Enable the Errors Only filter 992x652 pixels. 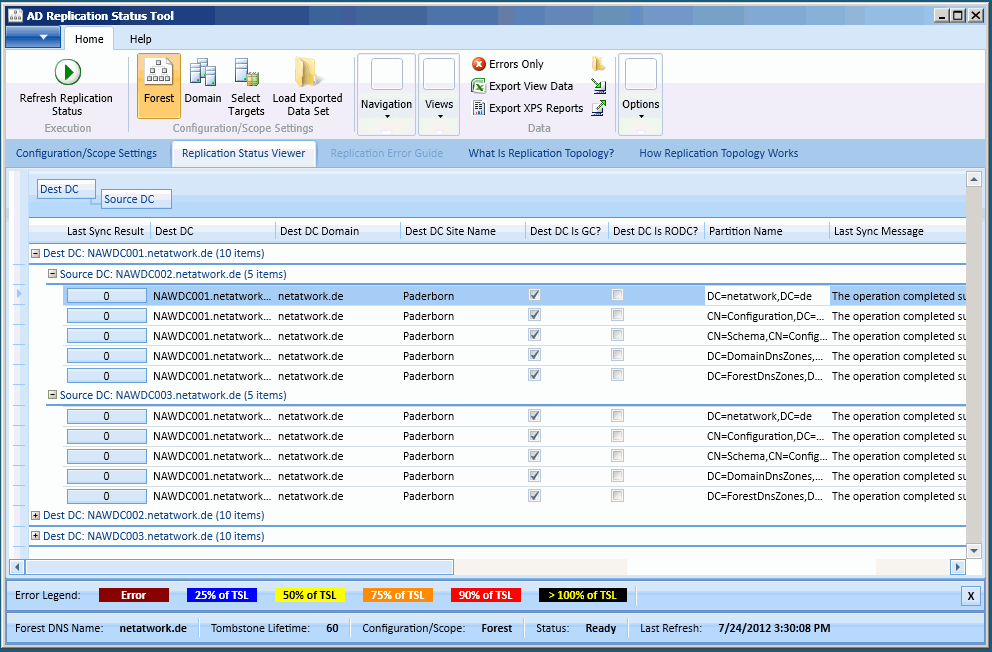coord(478,63)
